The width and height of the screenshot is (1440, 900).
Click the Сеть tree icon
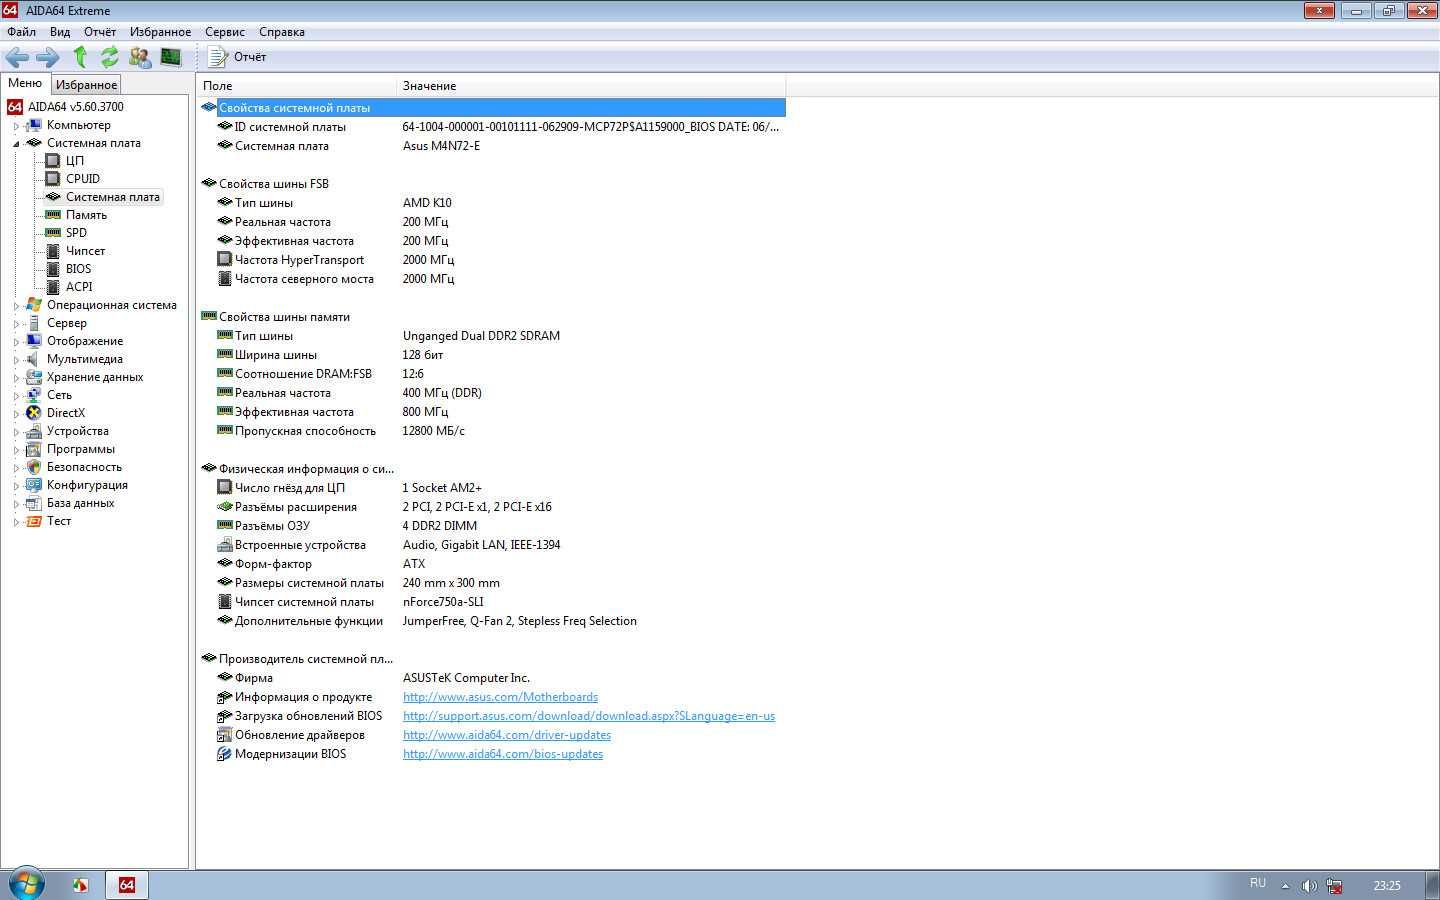click(34, 395)
